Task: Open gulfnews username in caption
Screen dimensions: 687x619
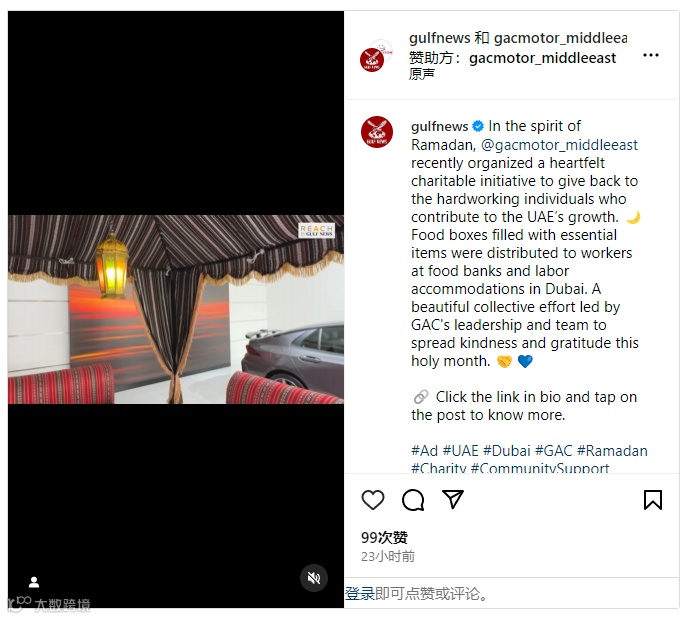Action: click(439, 126)
